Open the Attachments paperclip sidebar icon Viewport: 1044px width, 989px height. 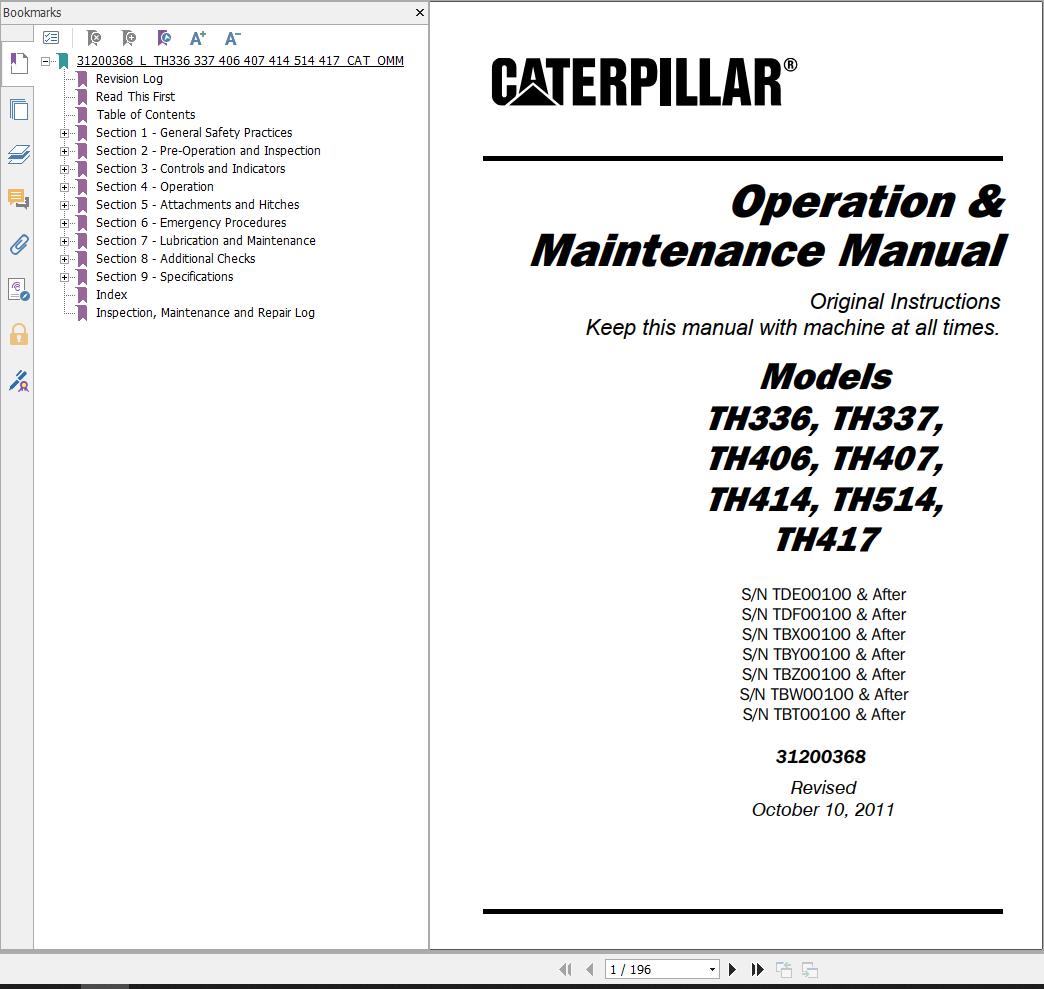(x=19, y=244)
